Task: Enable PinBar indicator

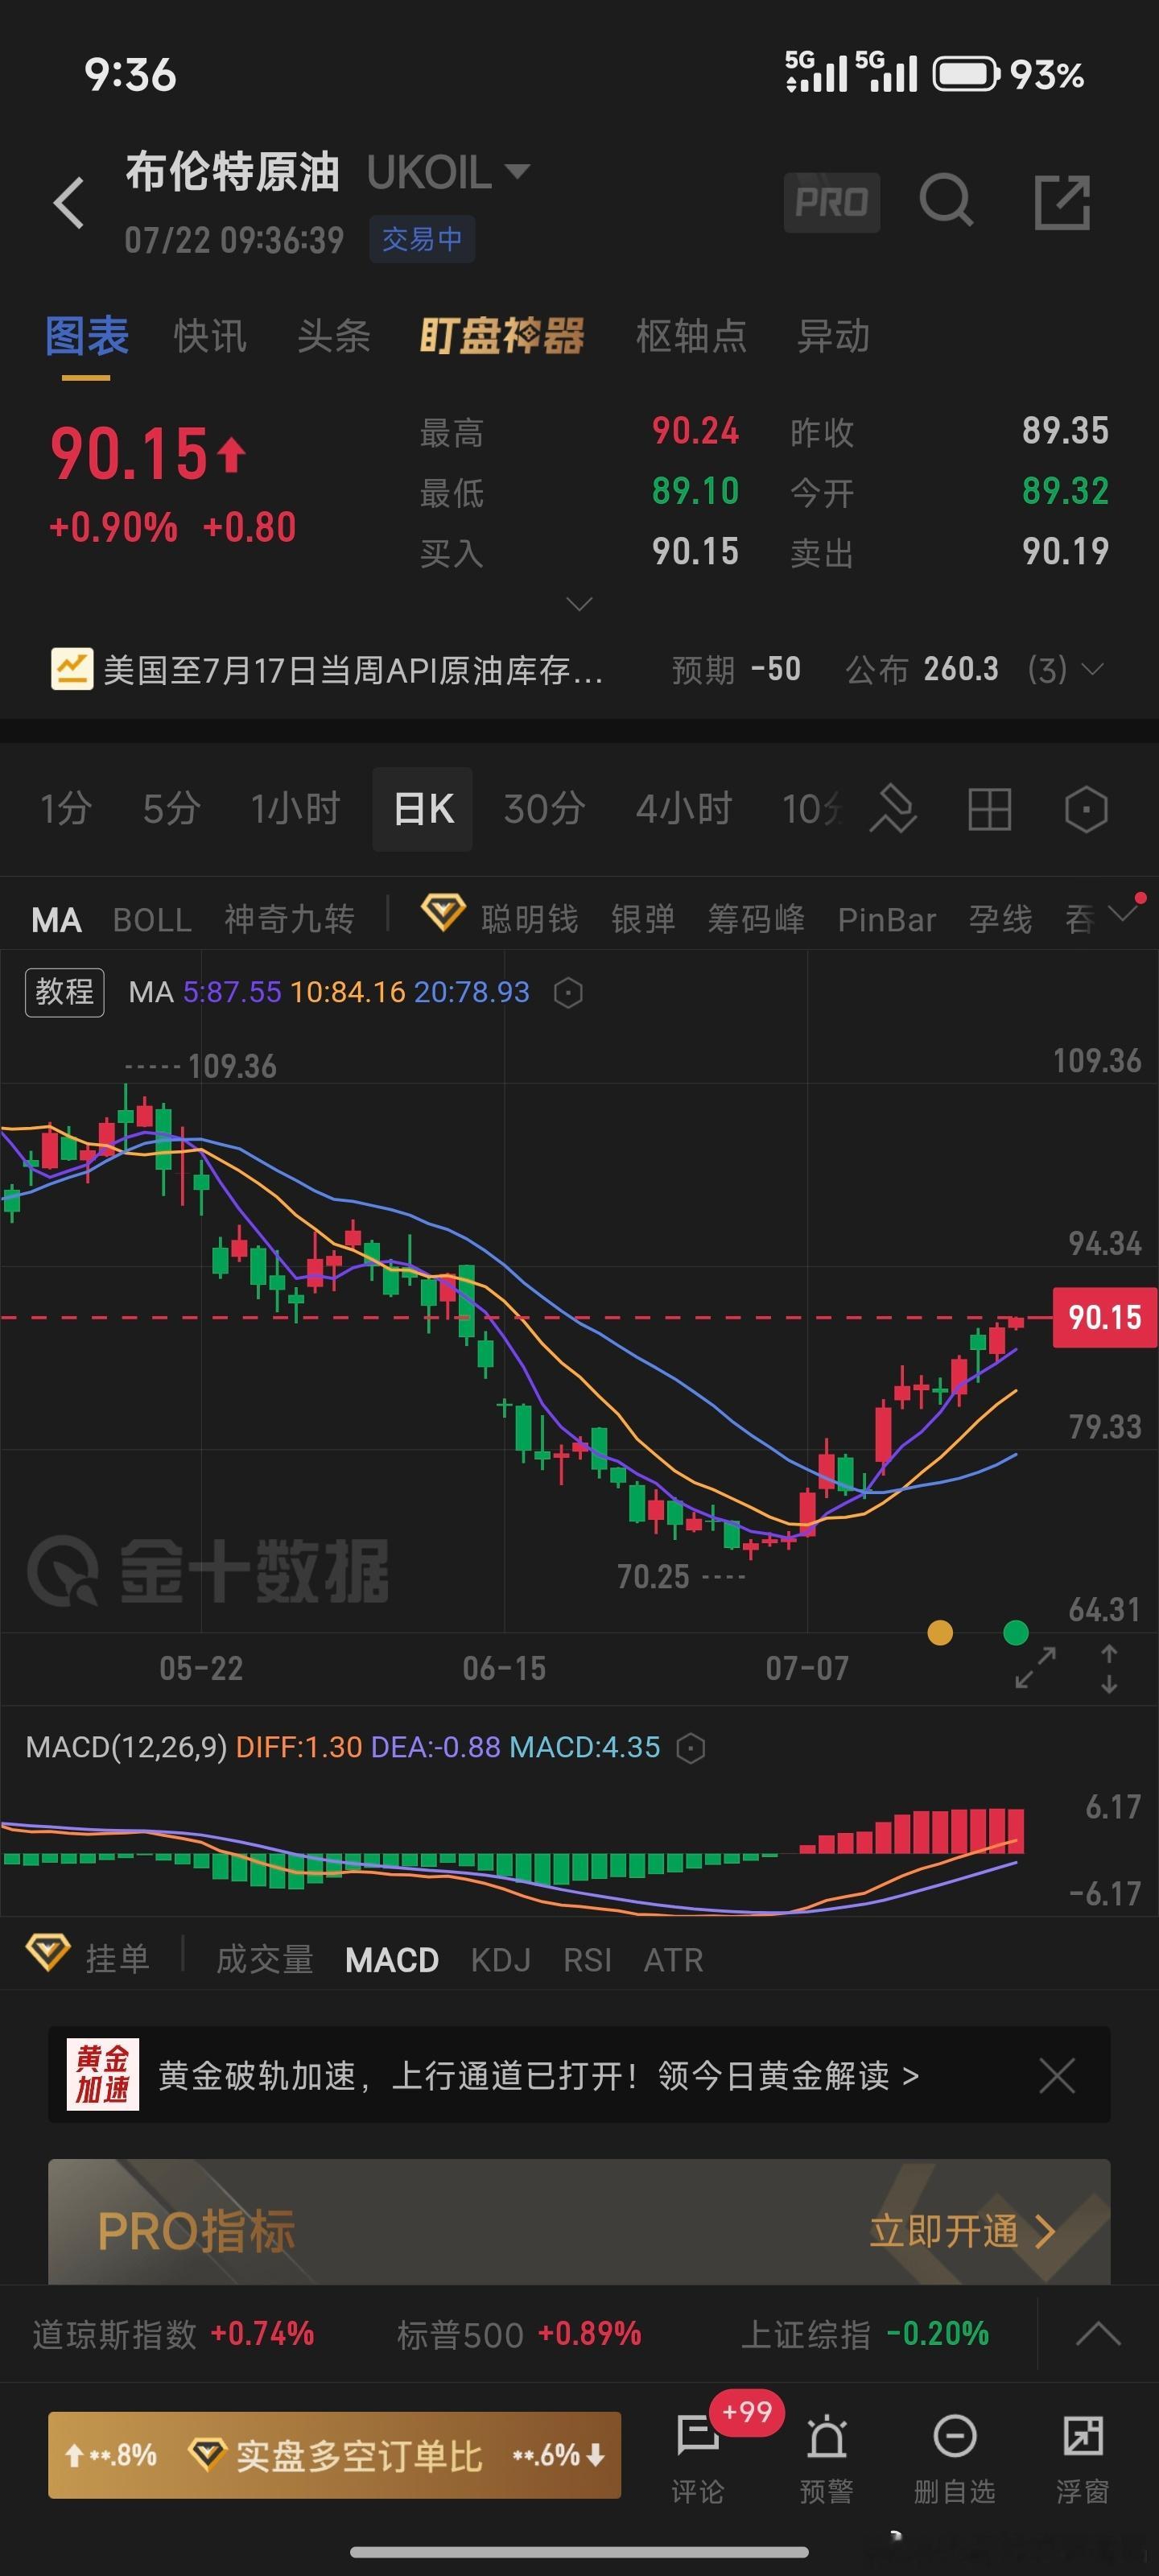Action: (x=887, y=920)
